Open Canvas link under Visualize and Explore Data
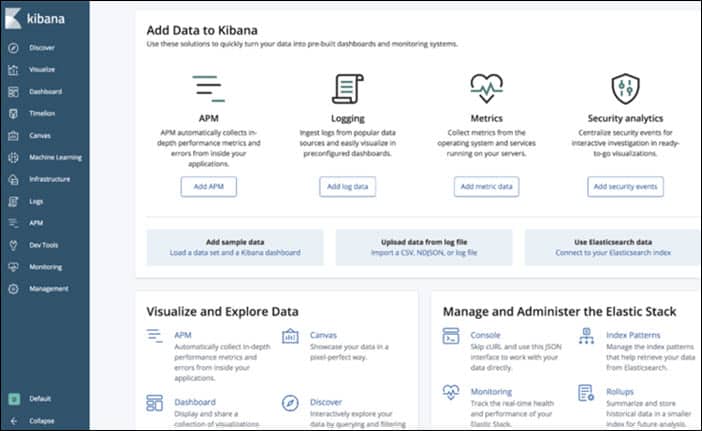702x431 pixels. click(323, 335)
